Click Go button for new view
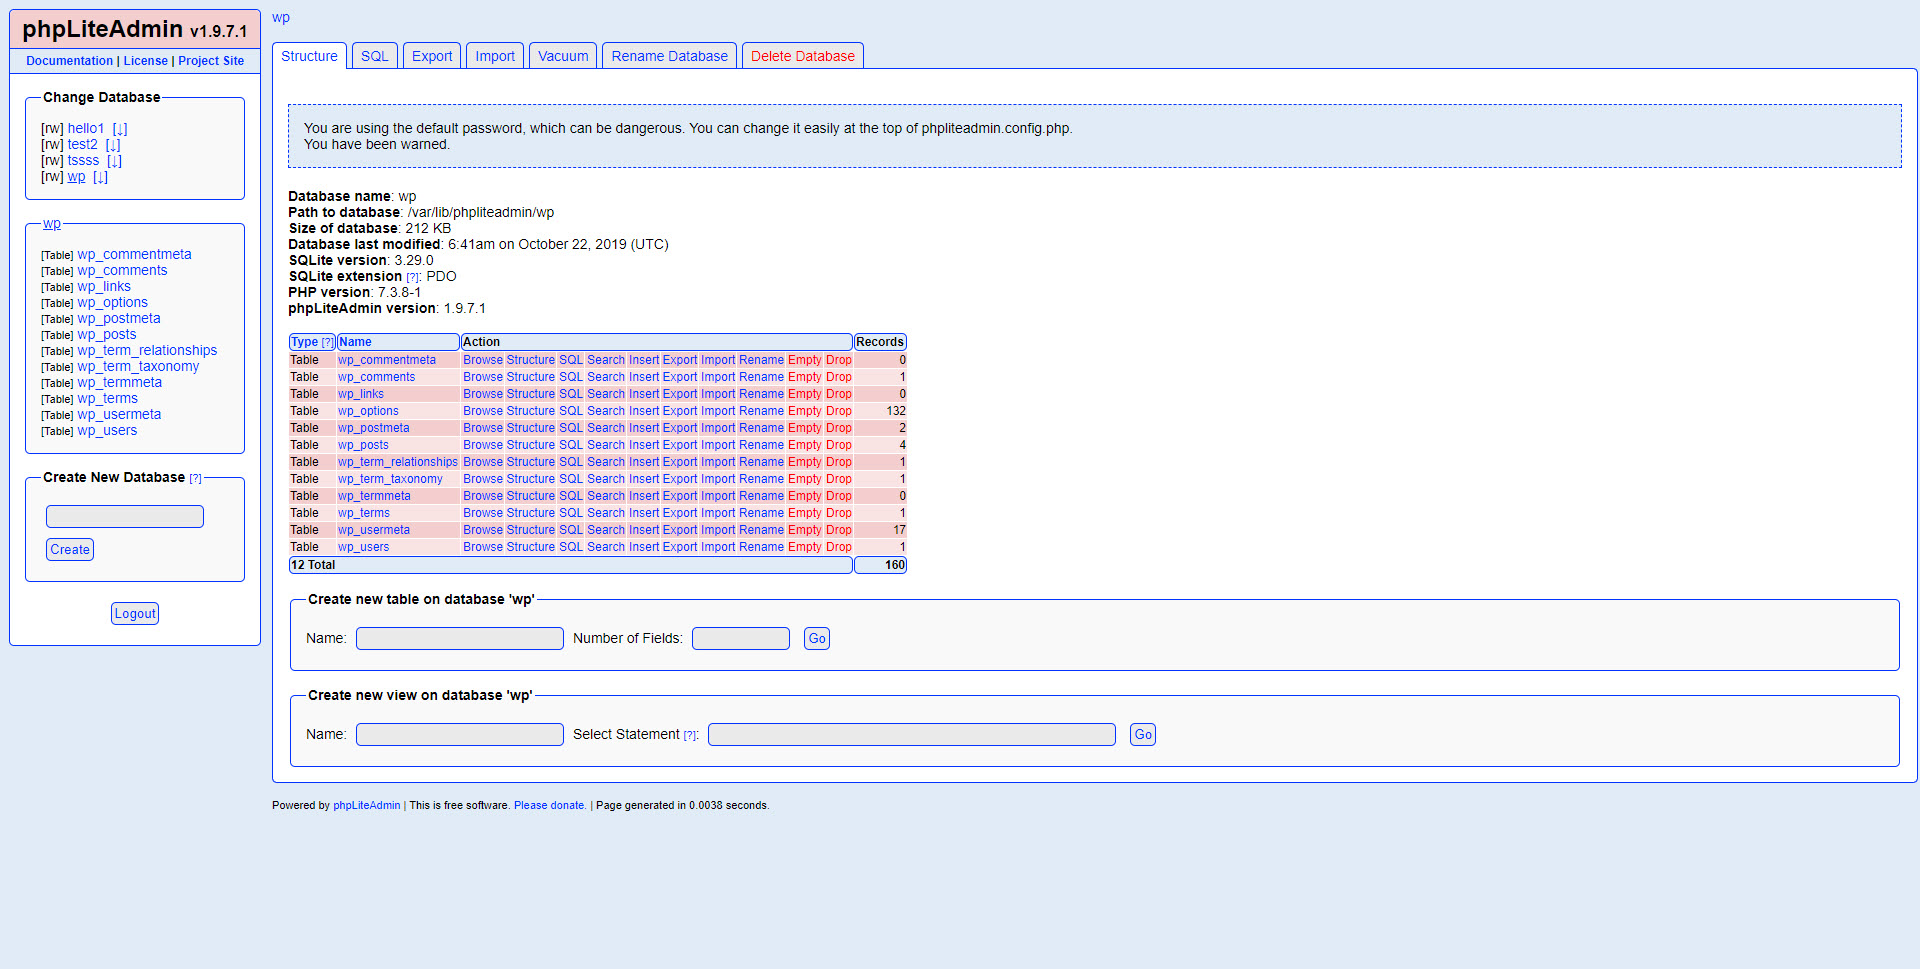This screenshot has height=969, width=1920. click(1142, 734)
